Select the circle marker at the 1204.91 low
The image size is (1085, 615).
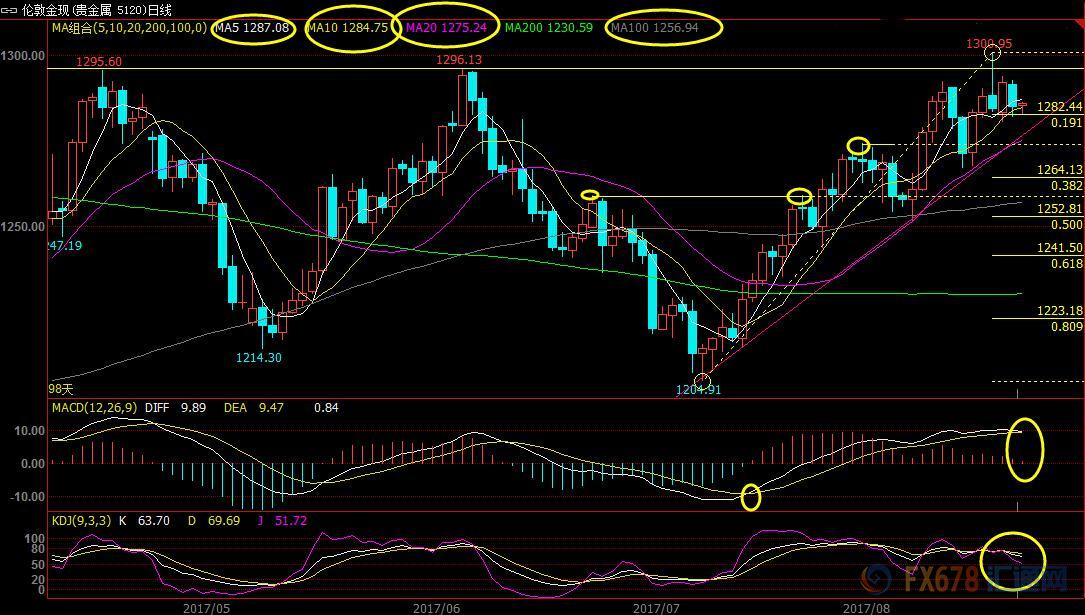[702, 380]
